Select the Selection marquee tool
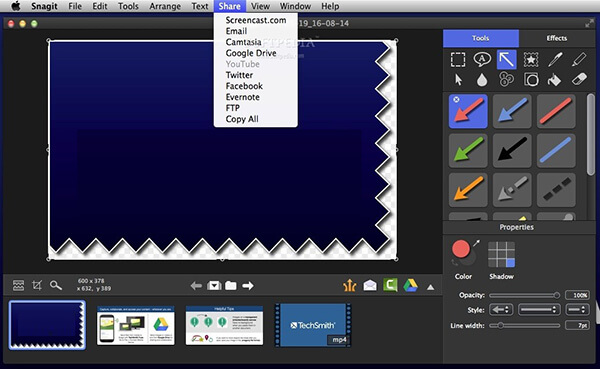The height and width of the screenshot is (369, 600). tap(458, 60)
